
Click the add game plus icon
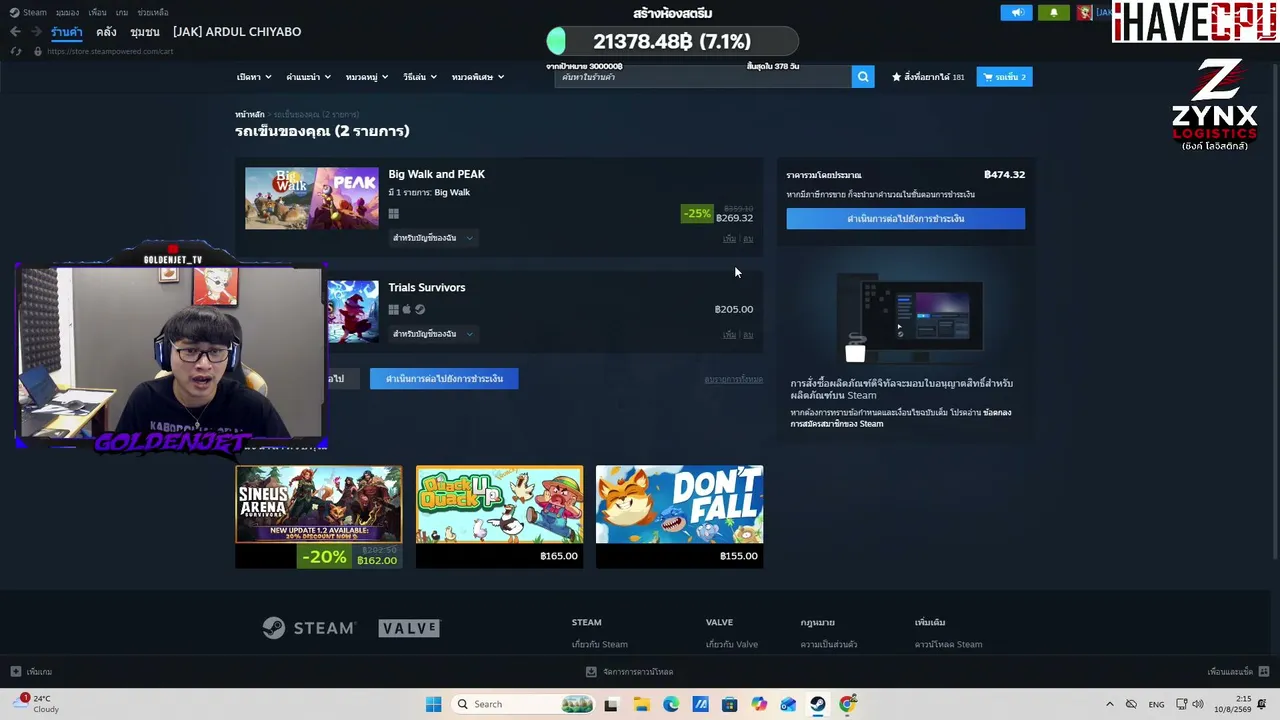(x=16, y=672)
